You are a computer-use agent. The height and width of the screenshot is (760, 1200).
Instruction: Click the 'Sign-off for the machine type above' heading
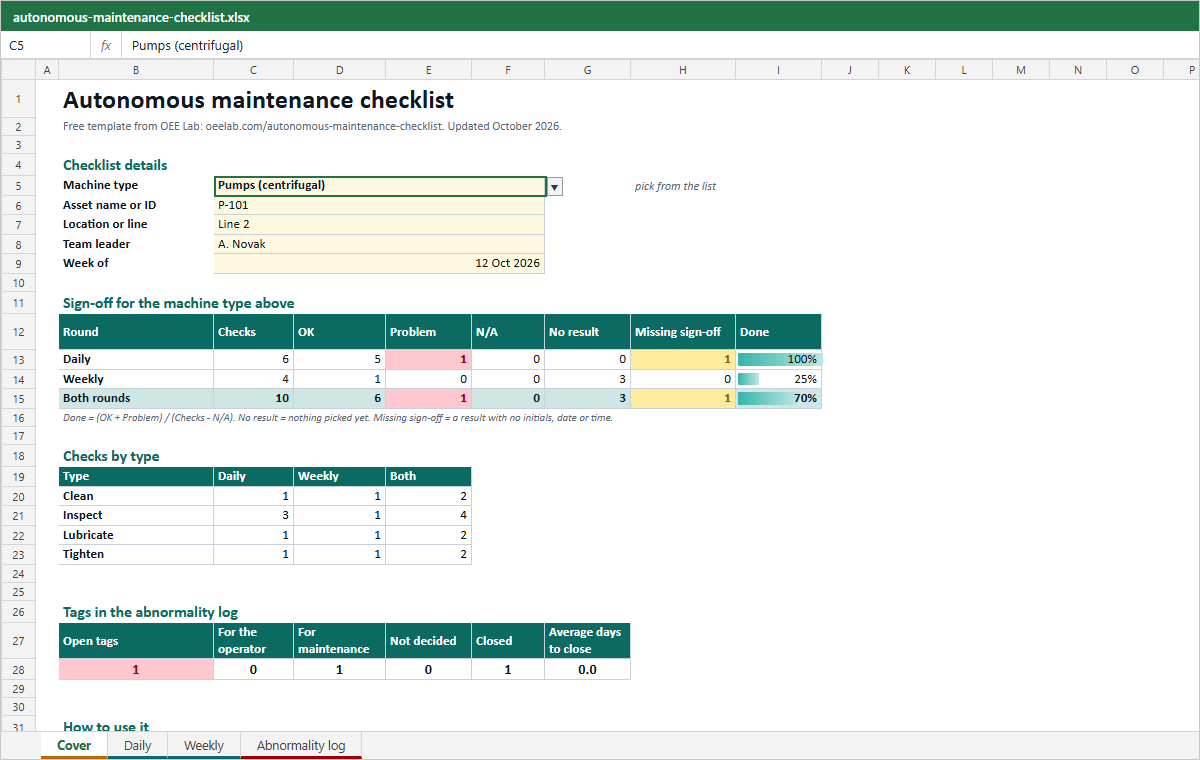[178, 303]
